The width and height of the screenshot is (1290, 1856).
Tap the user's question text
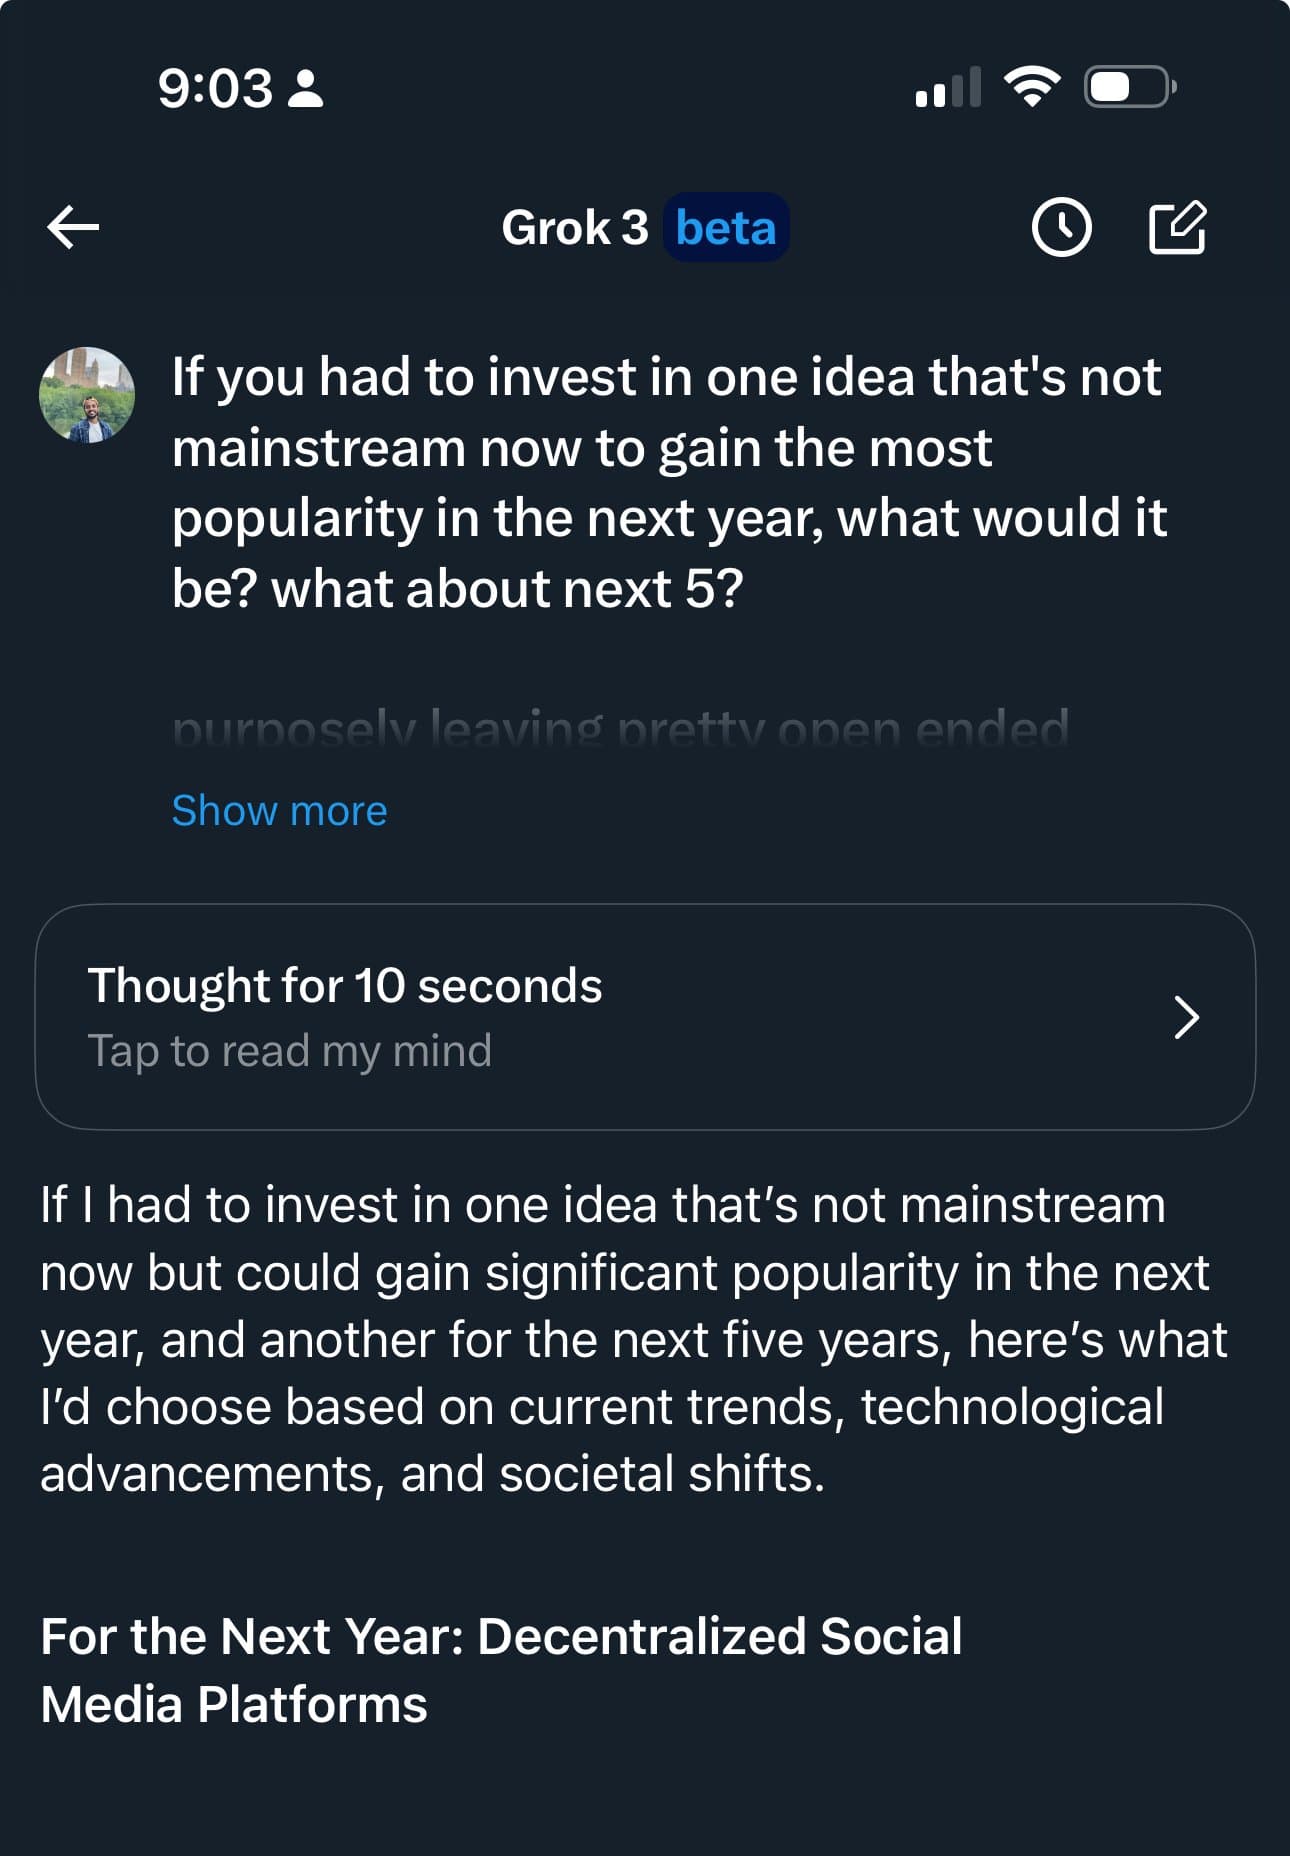point(667,482)
